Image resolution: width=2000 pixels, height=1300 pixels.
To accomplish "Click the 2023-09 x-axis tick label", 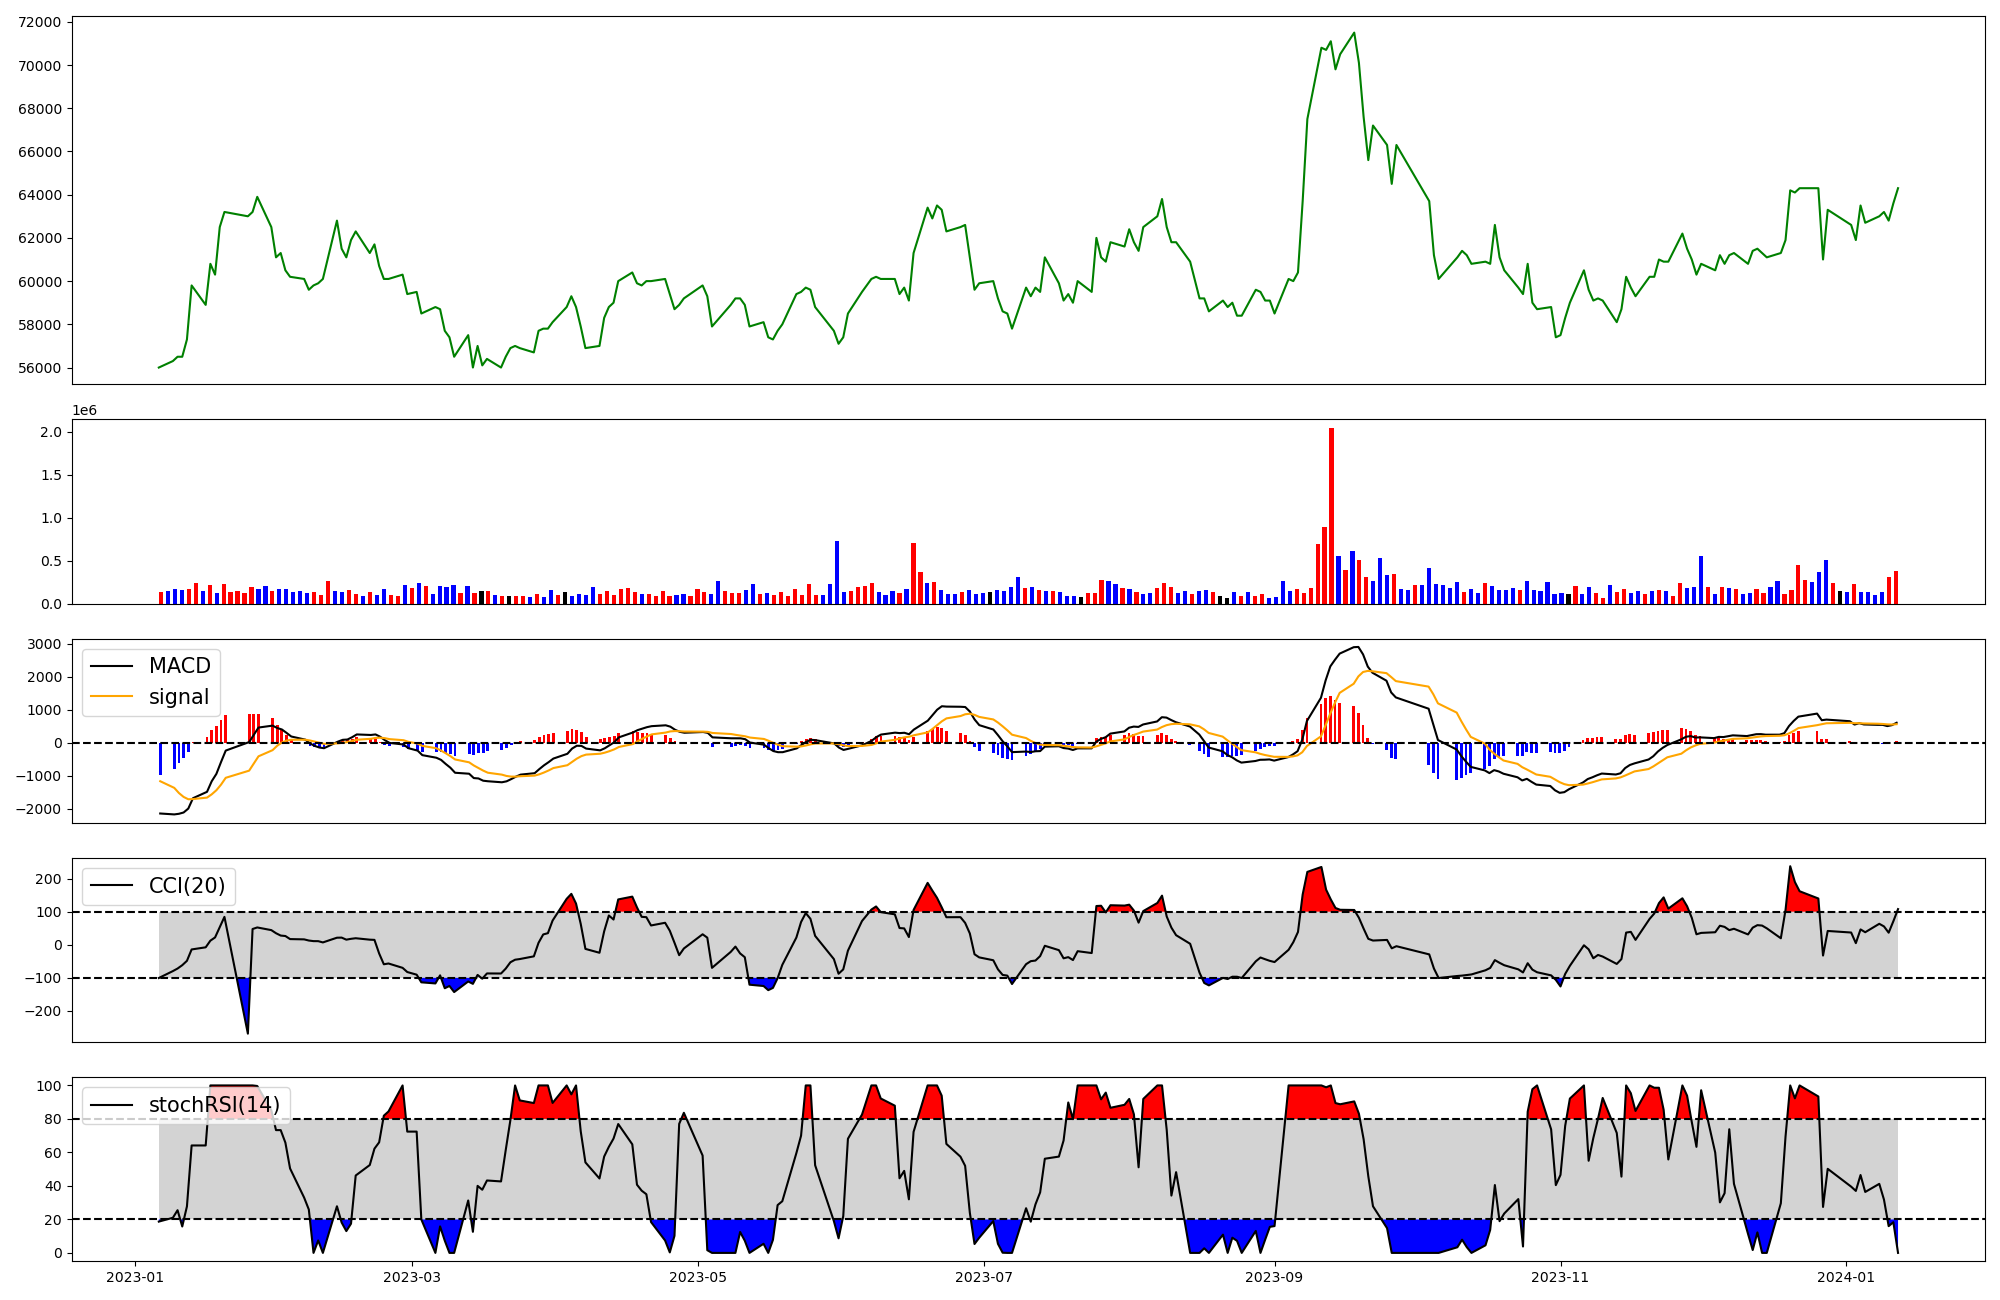I will pos(1275,1277).
